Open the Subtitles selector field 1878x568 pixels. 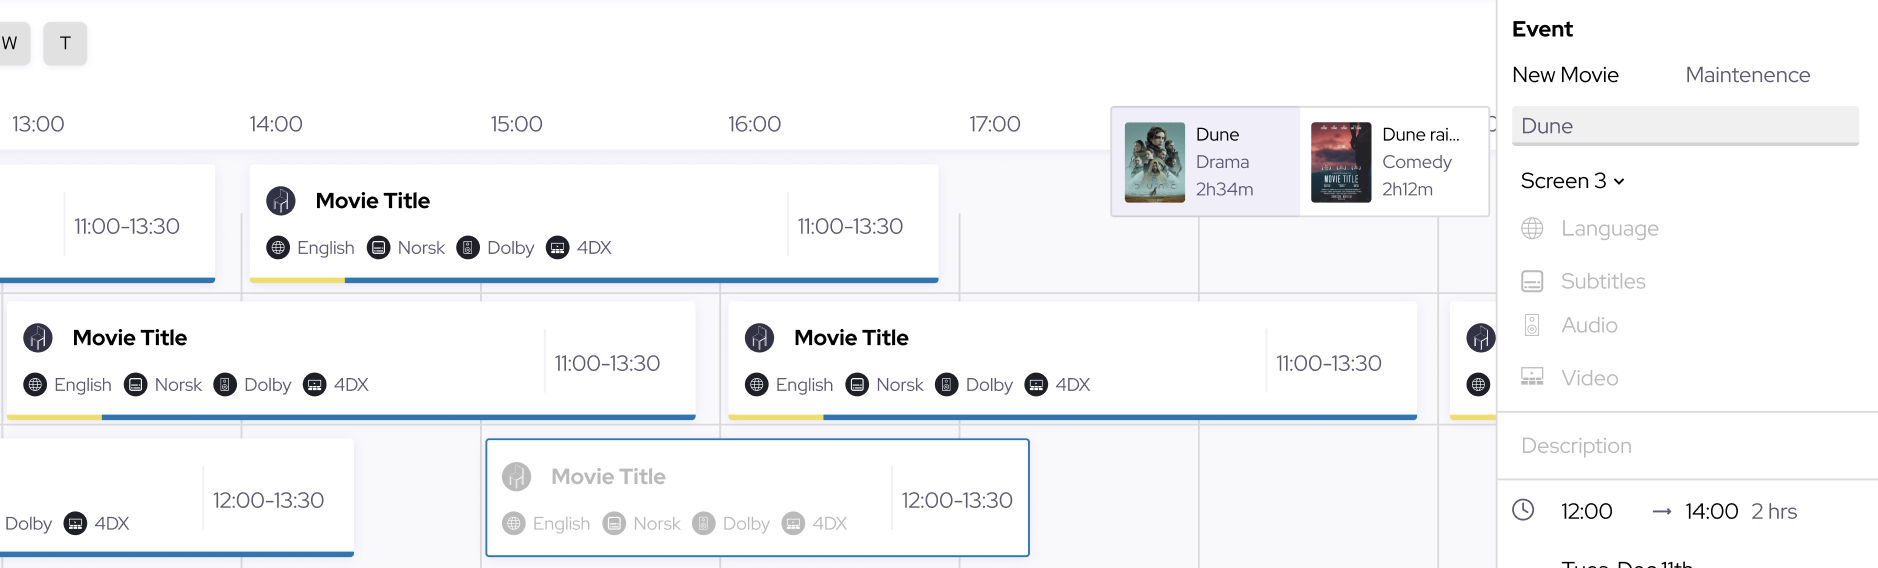[x=1688, y=281]
